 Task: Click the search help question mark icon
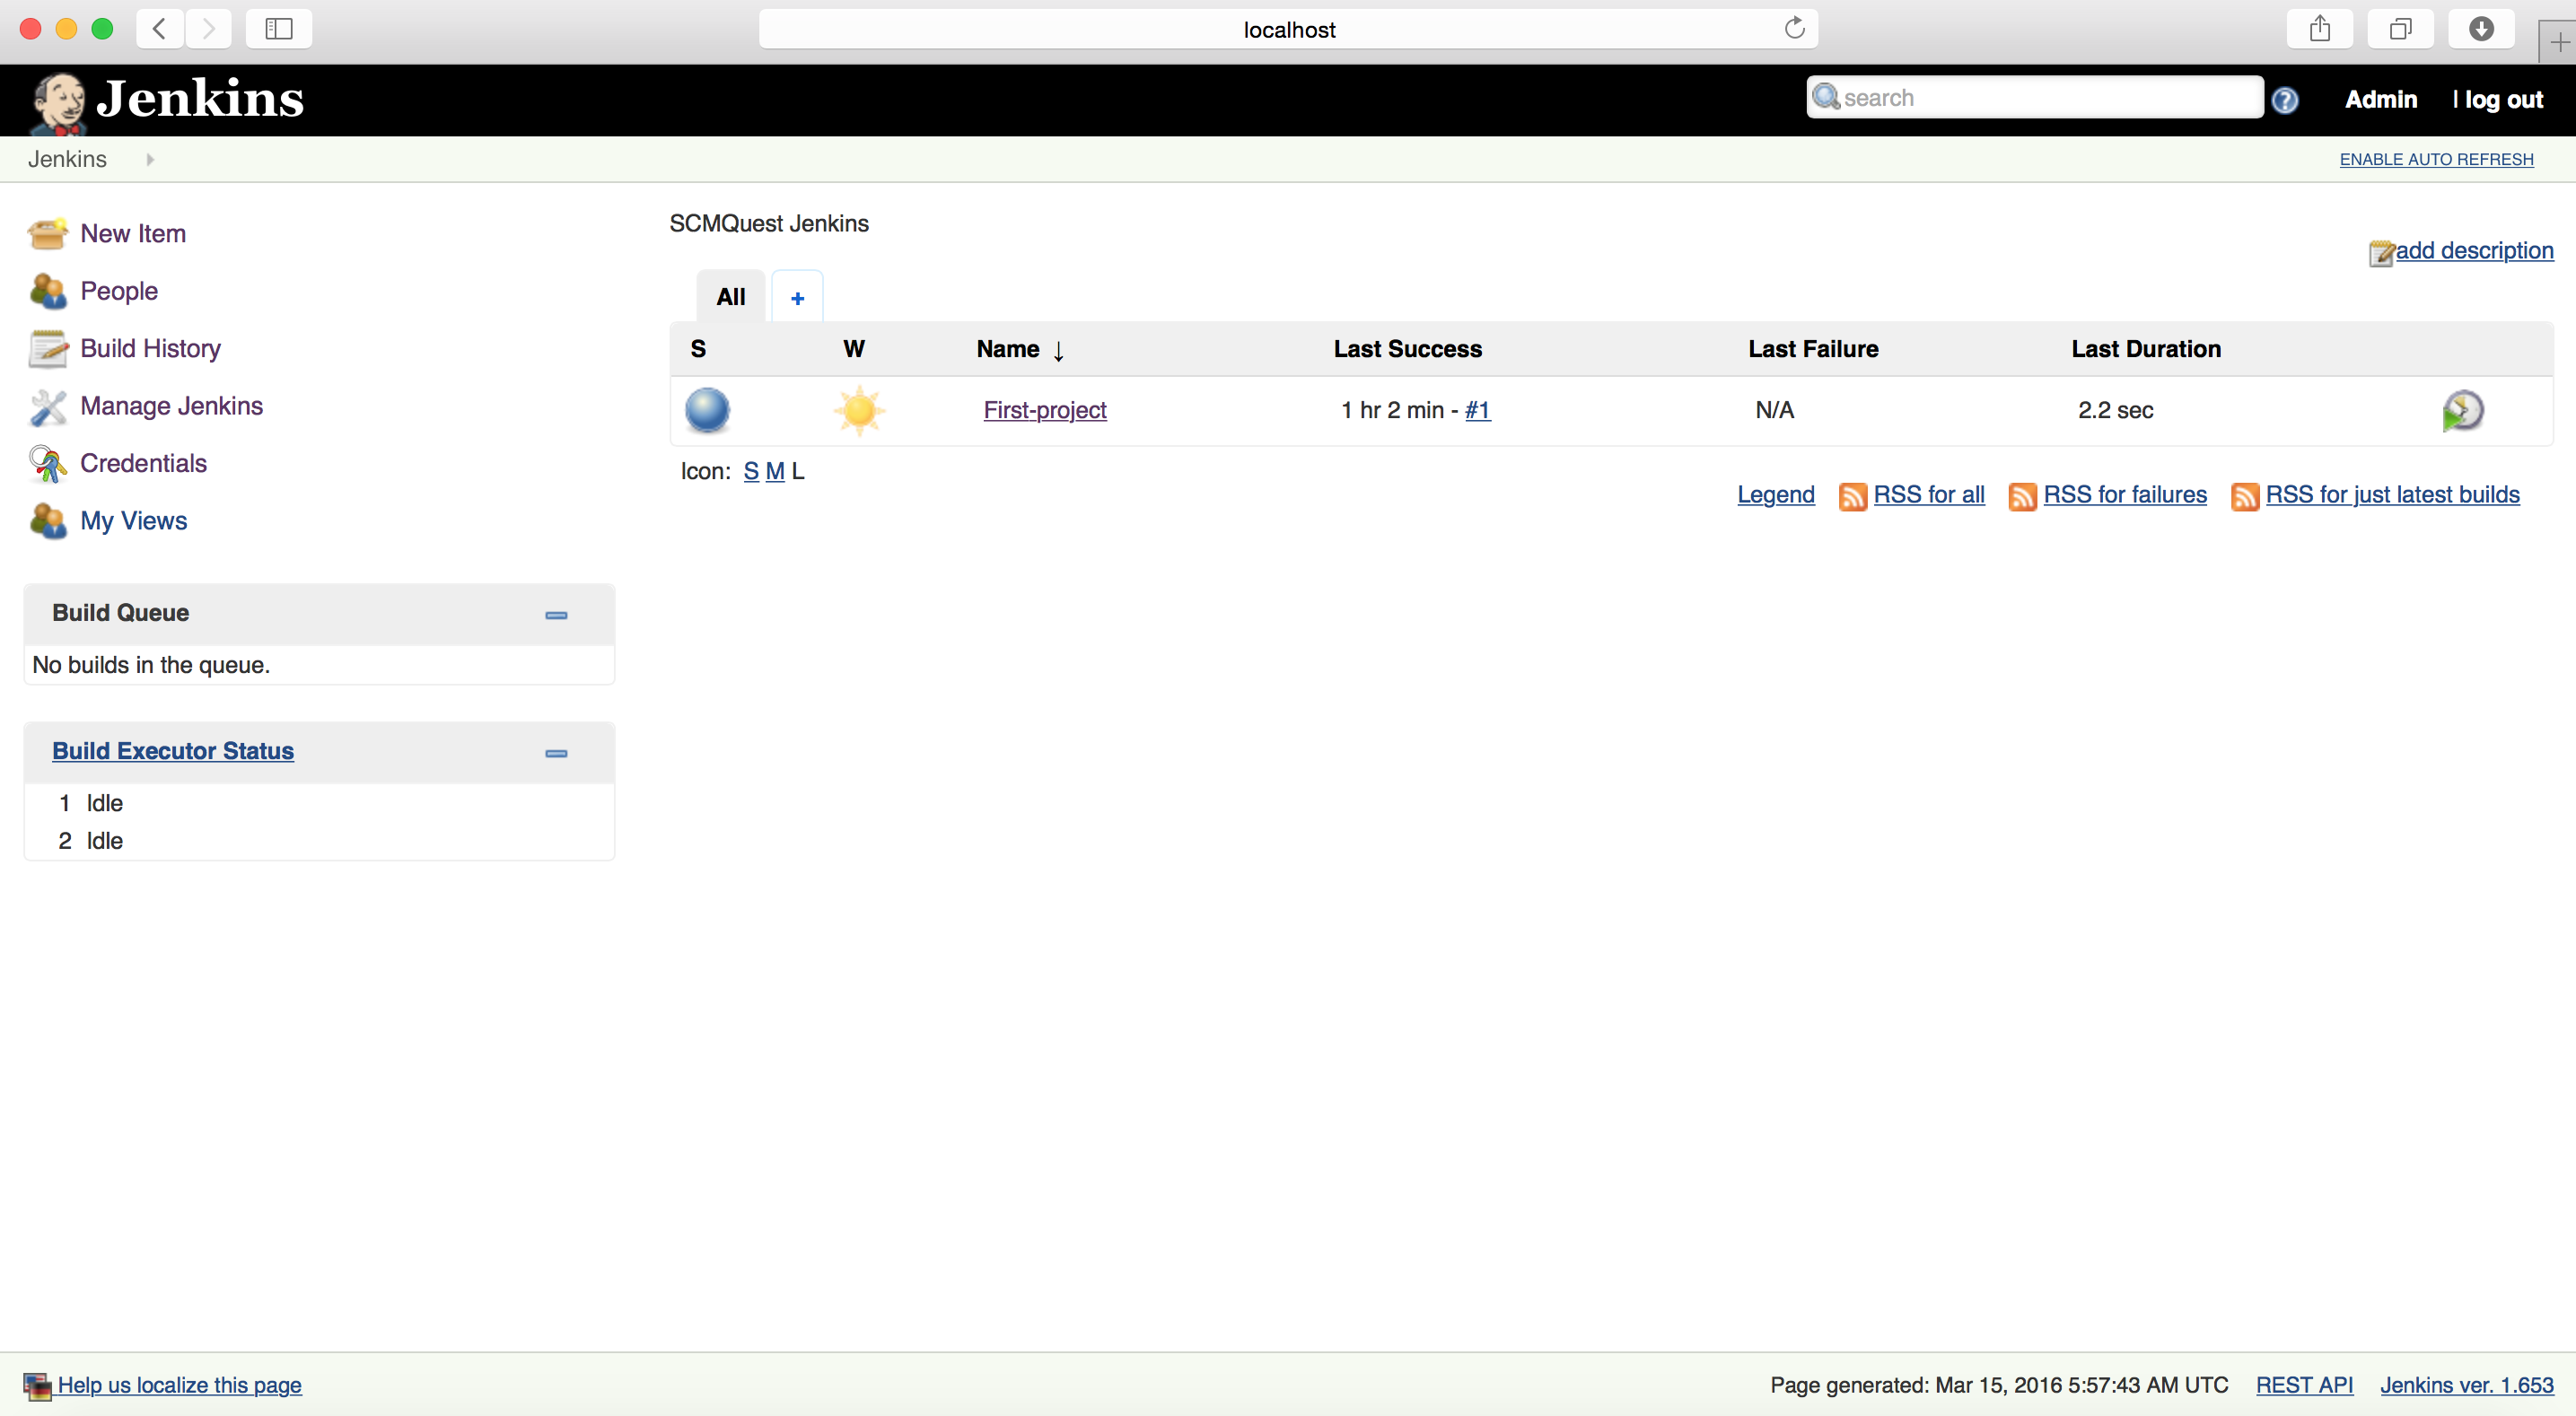point(2285,100)
